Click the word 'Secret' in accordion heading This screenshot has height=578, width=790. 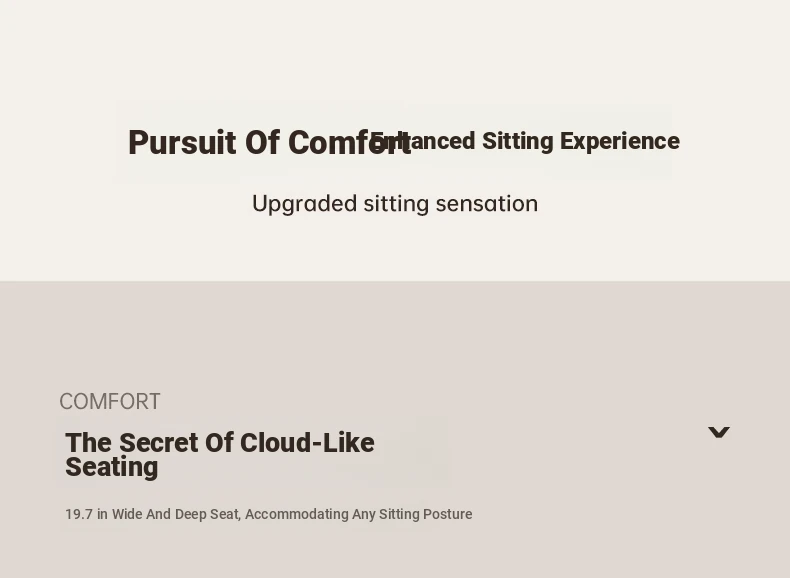pos(159,443)
